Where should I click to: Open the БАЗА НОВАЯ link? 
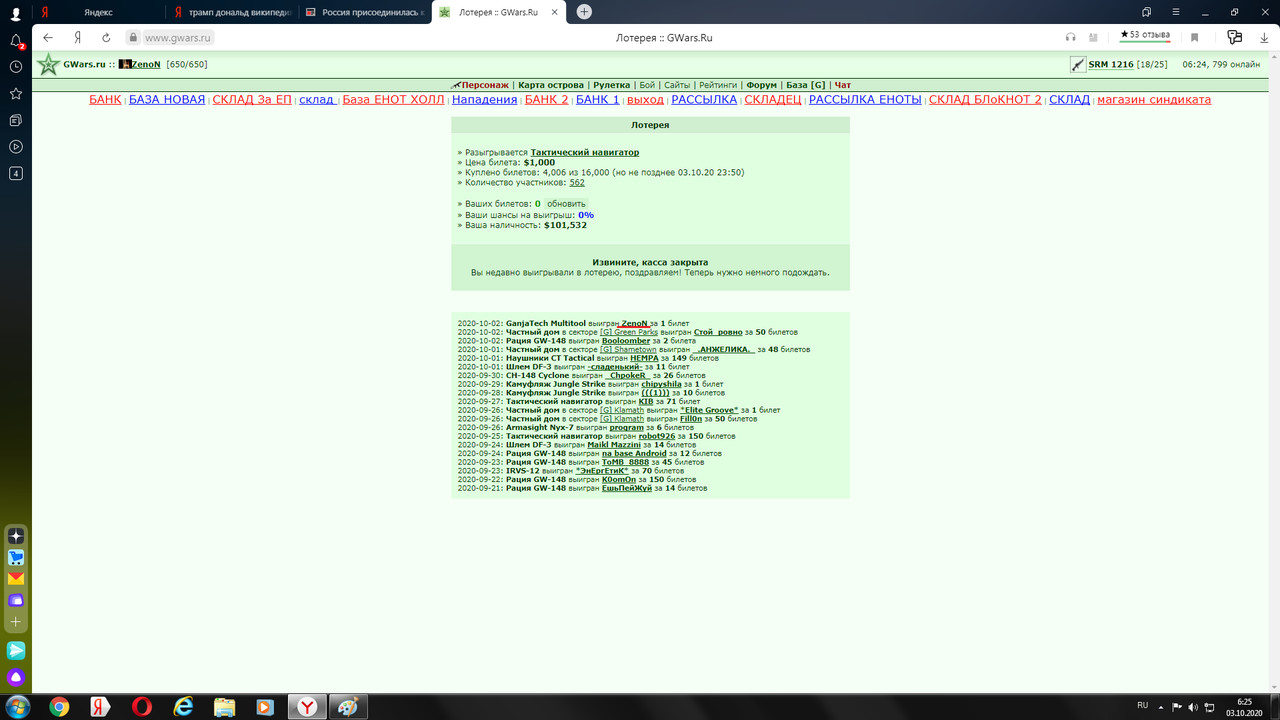point(167,100)
